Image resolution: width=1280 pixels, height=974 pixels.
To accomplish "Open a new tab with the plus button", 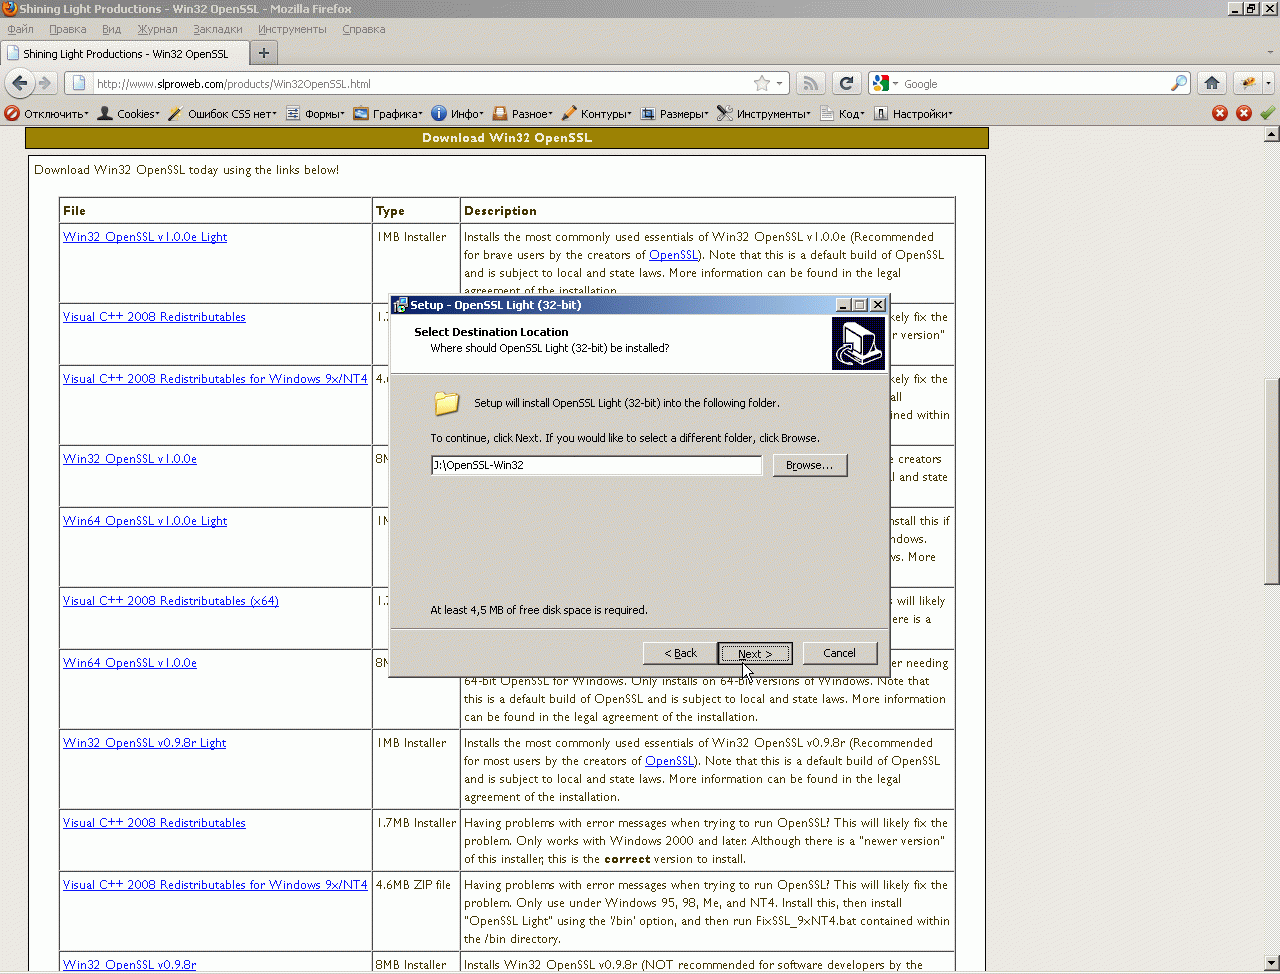I will click(264, 53).
